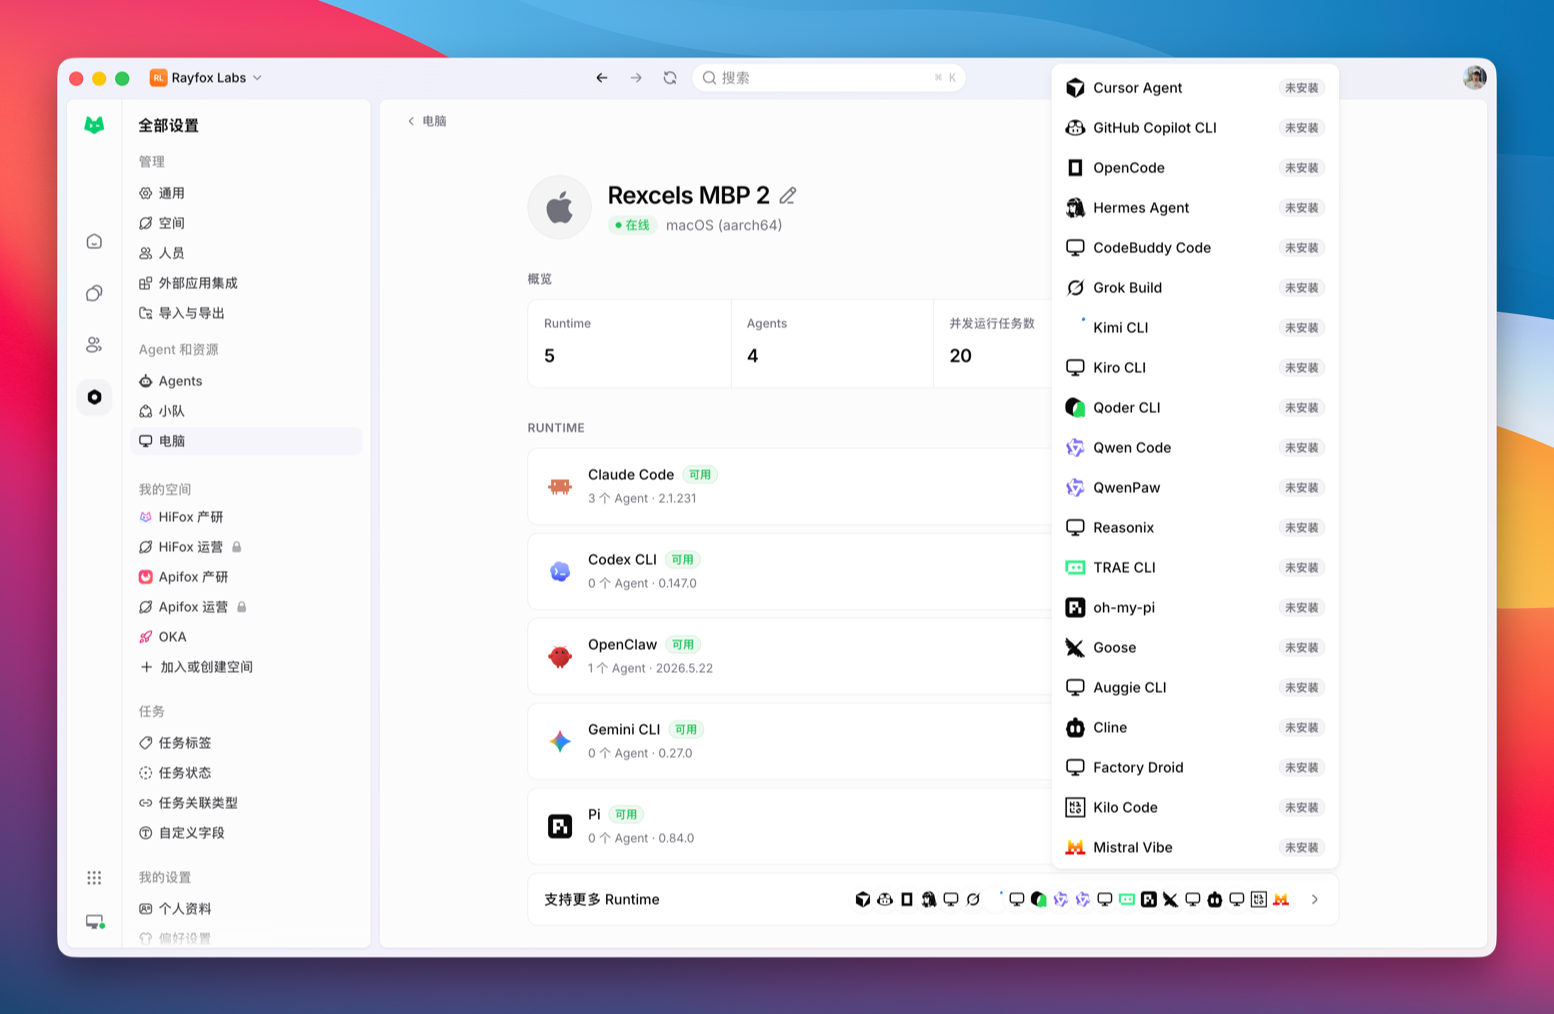Open 任务状态 settings
The height and width of the screenshot is (1014, 1554).
click(246, 773)
